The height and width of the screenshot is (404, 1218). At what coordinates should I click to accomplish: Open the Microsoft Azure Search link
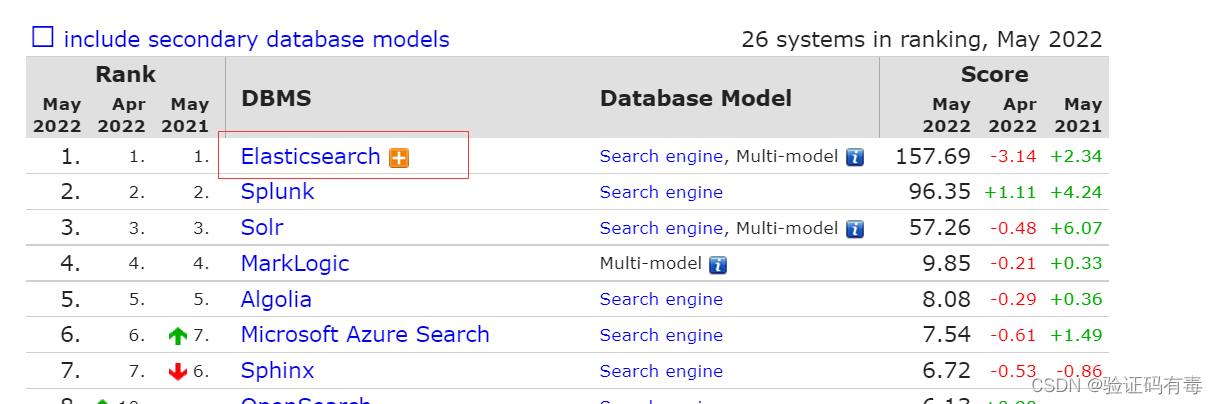[365, 335]
